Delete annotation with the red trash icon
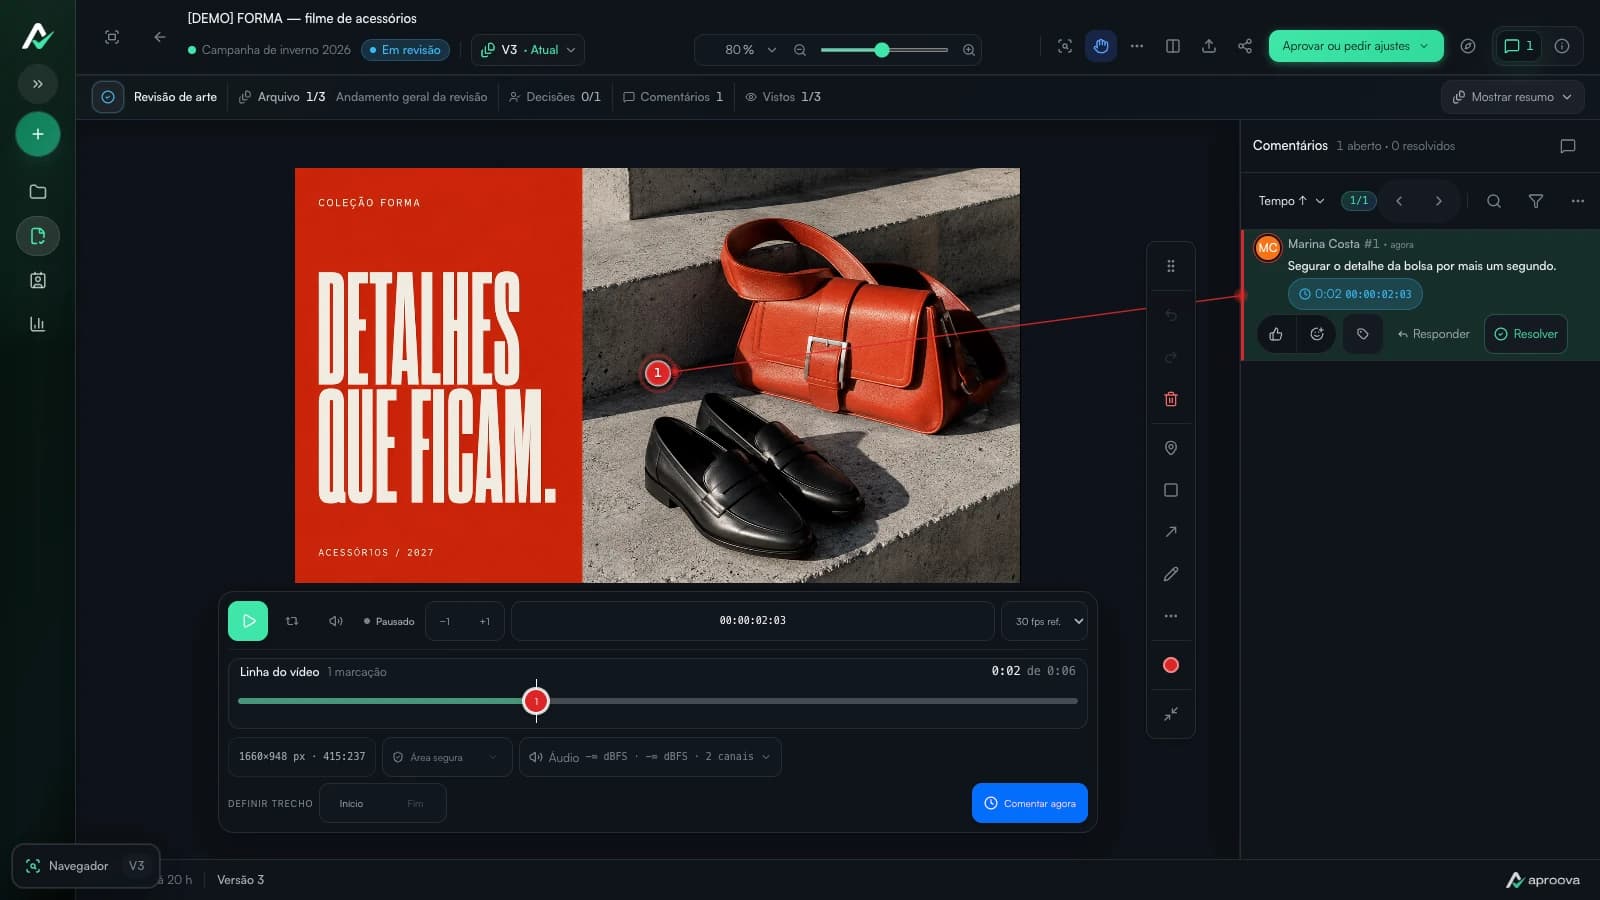This screenshot has height=900, width=1600. pyautogui.click(x=1171, y=399)
